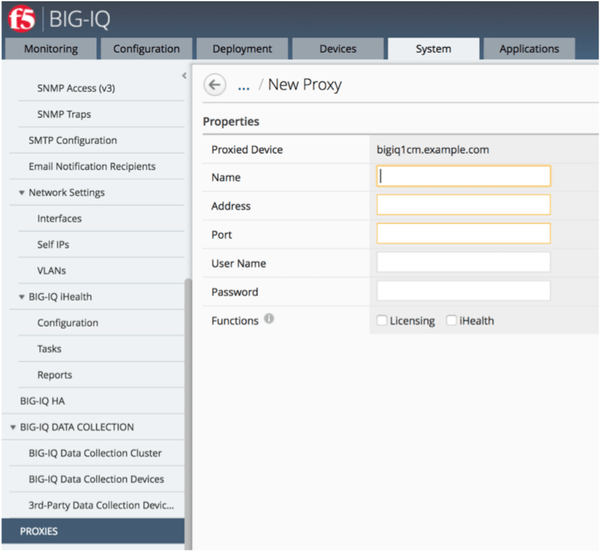
Task: Select the System tab
Action: click(x=433, y=49)
